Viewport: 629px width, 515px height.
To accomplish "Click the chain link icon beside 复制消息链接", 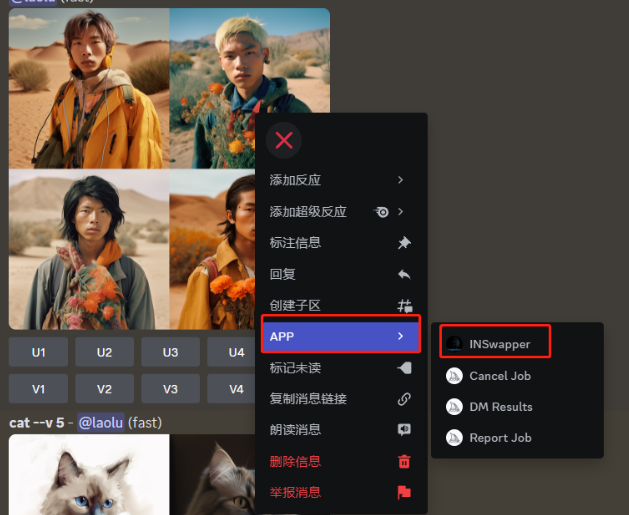I will 404,399.
